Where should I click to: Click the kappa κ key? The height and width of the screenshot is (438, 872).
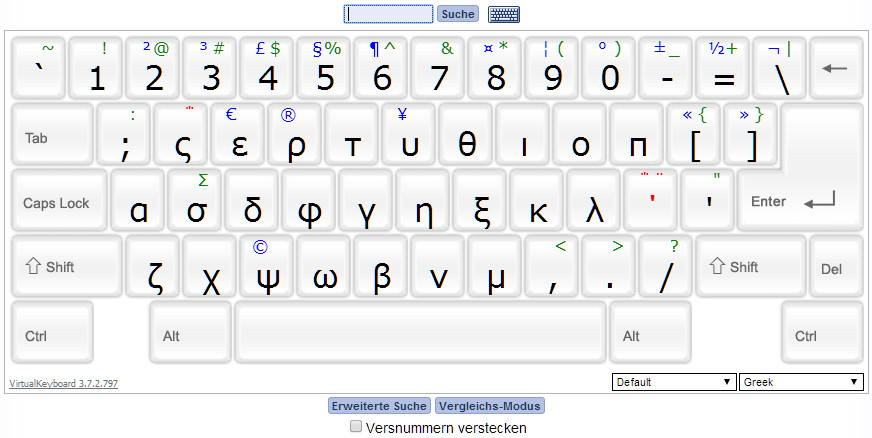(536, 200)
